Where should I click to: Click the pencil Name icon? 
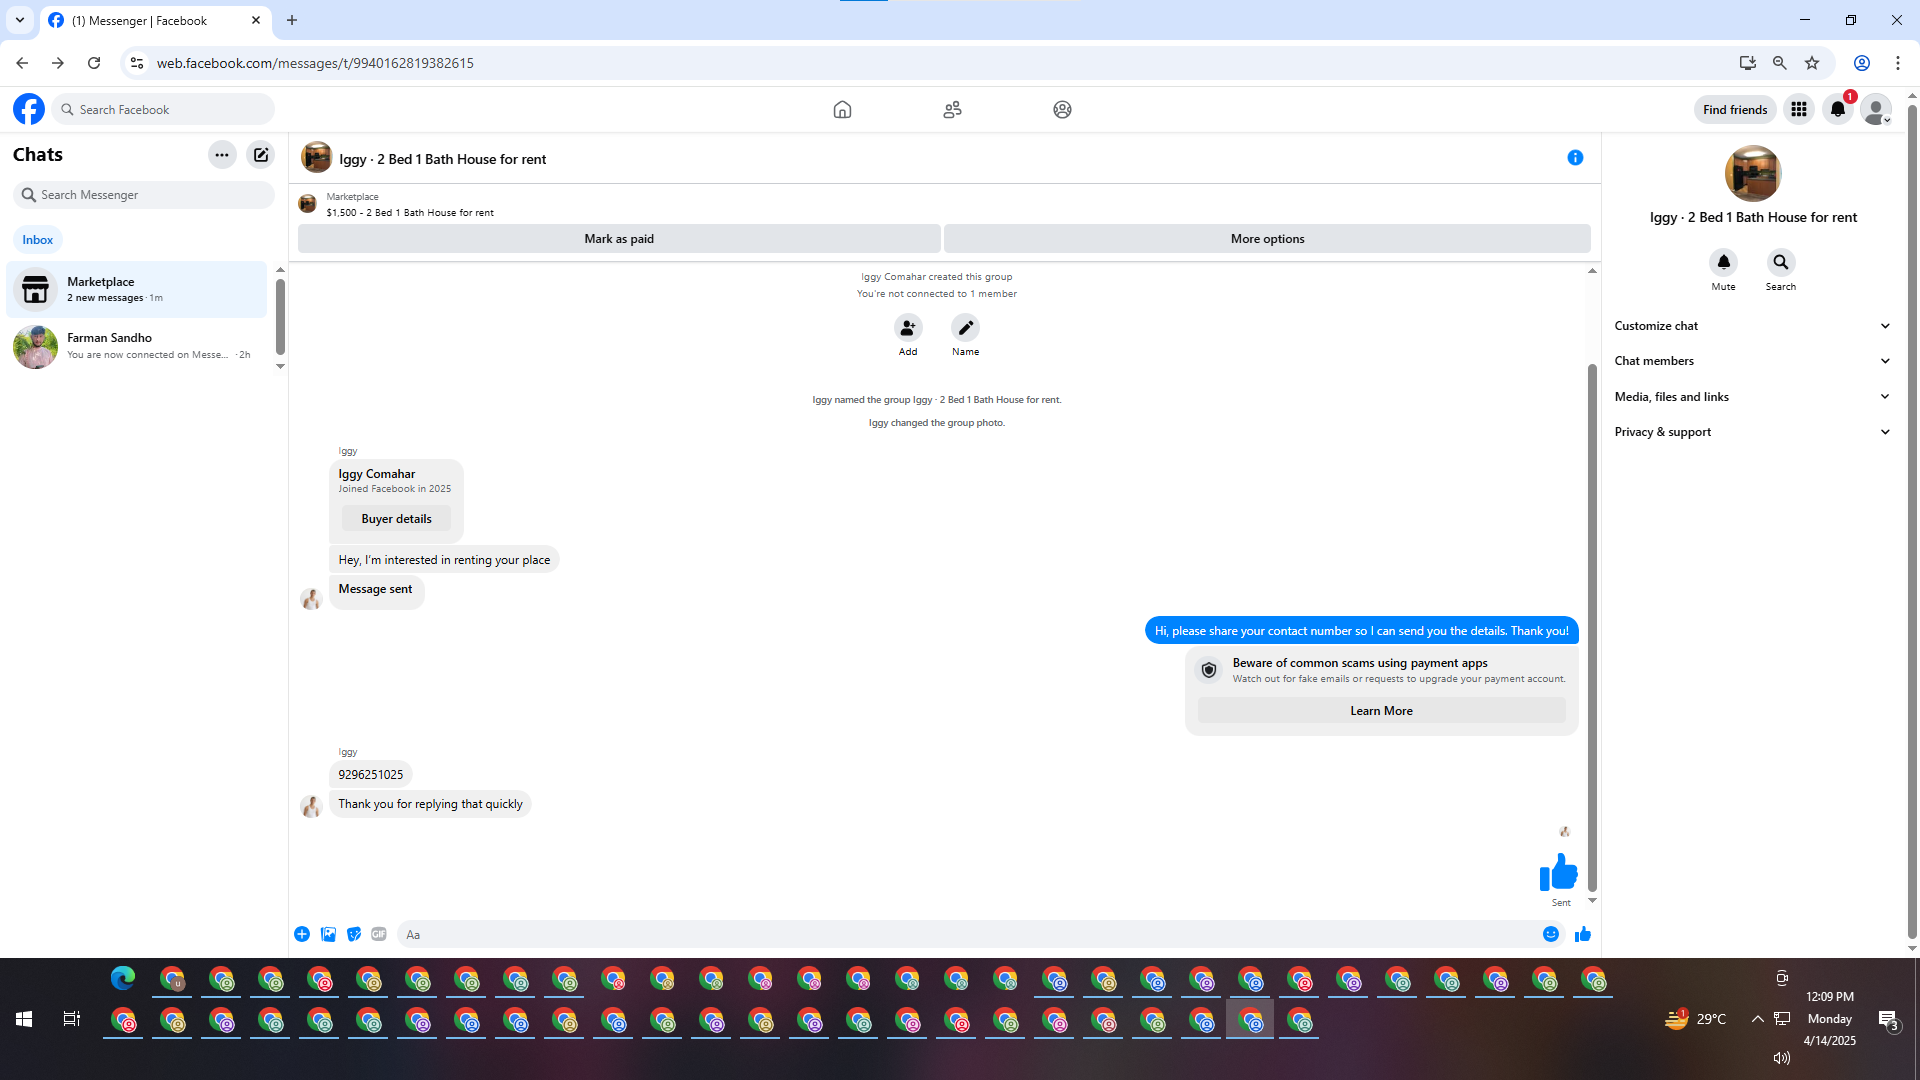click(965, 328)
